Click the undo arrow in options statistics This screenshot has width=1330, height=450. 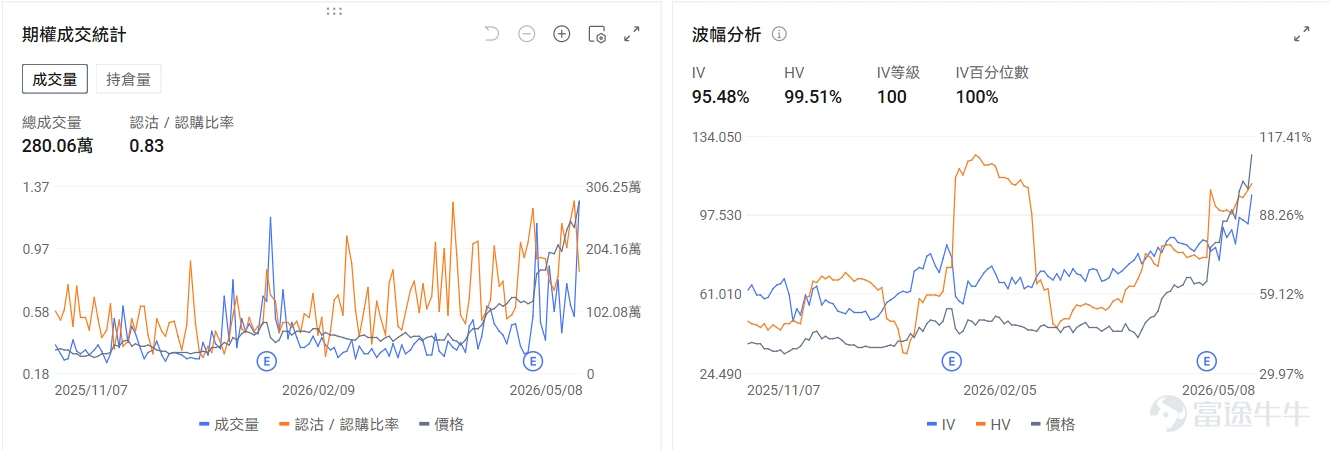point(491,34)
